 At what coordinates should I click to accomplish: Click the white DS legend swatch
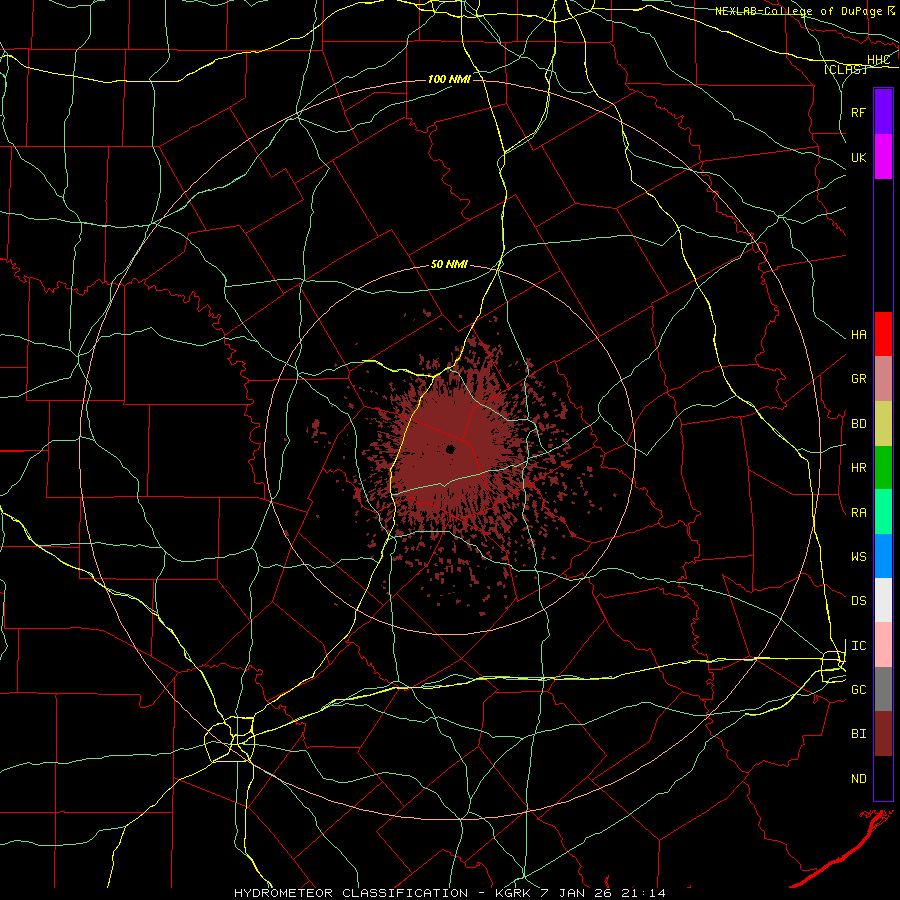tap(883, 600)
